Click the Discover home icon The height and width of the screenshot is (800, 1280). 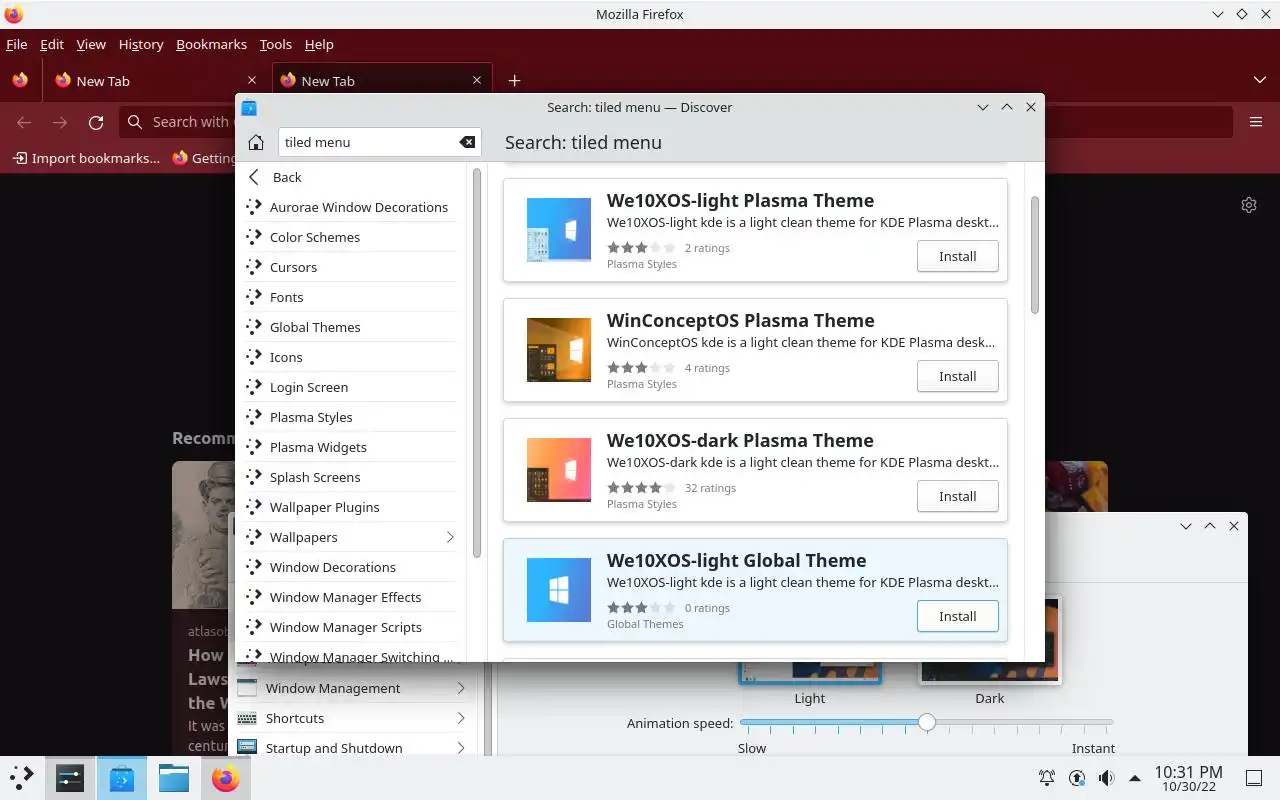(256, 142)
